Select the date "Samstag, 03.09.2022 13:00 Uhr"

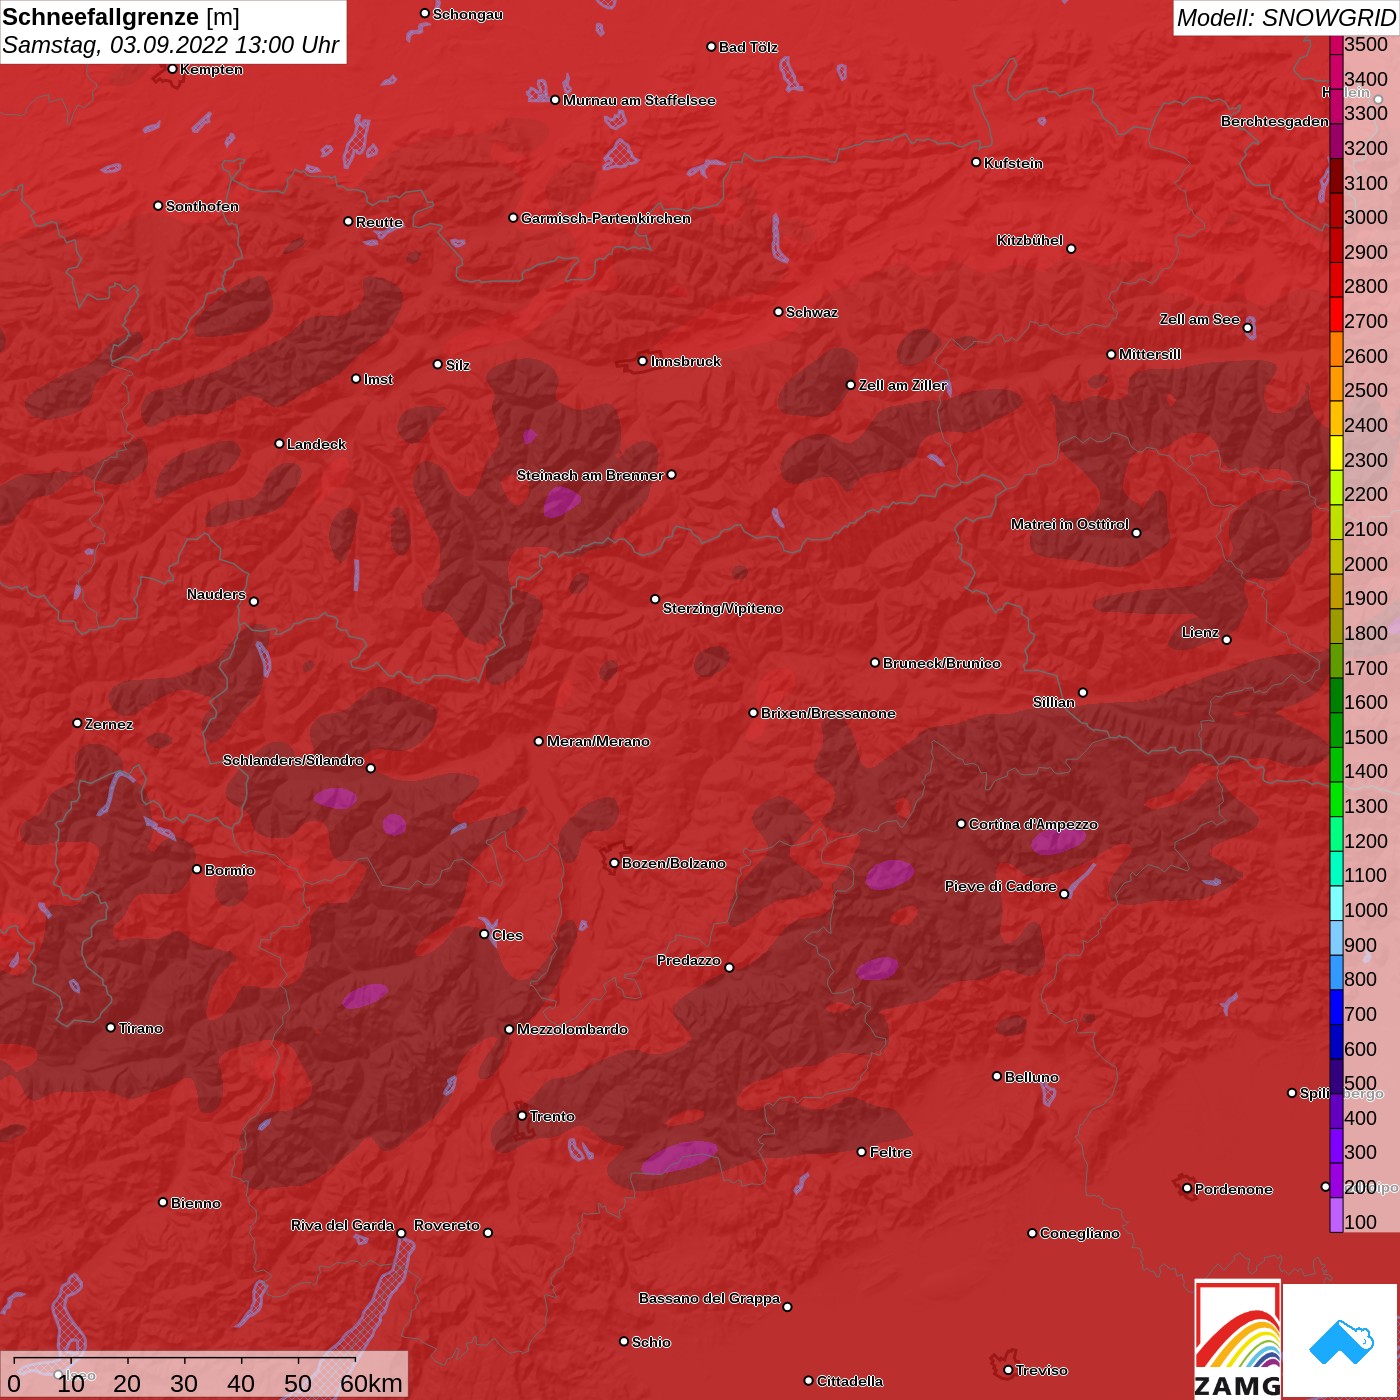tap(171, 46)
